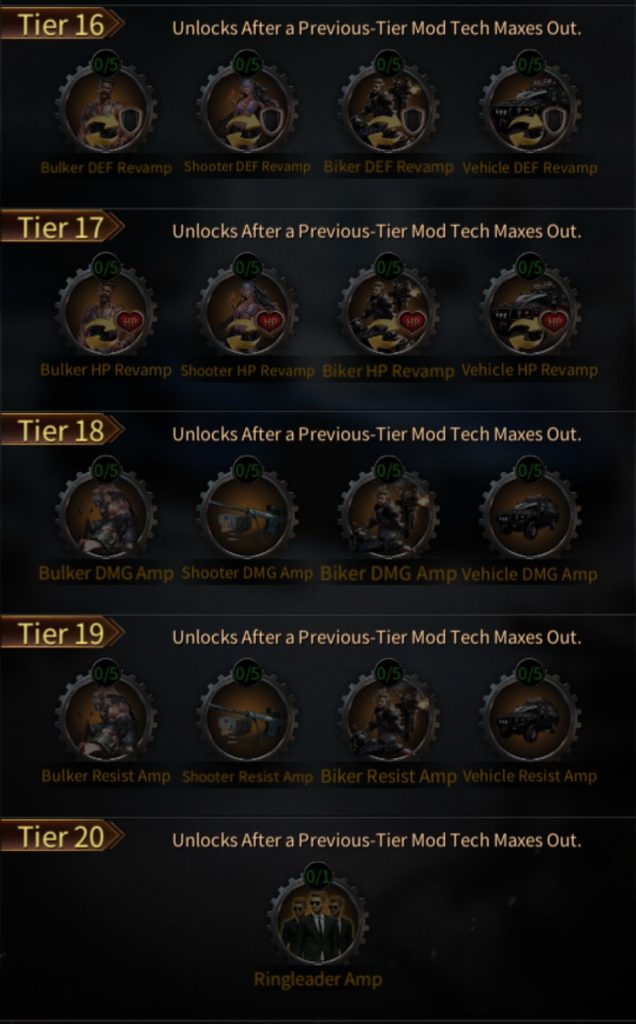
Task: Select the Bulker DEF Revamp icon
Action: (x=106, y=106)
